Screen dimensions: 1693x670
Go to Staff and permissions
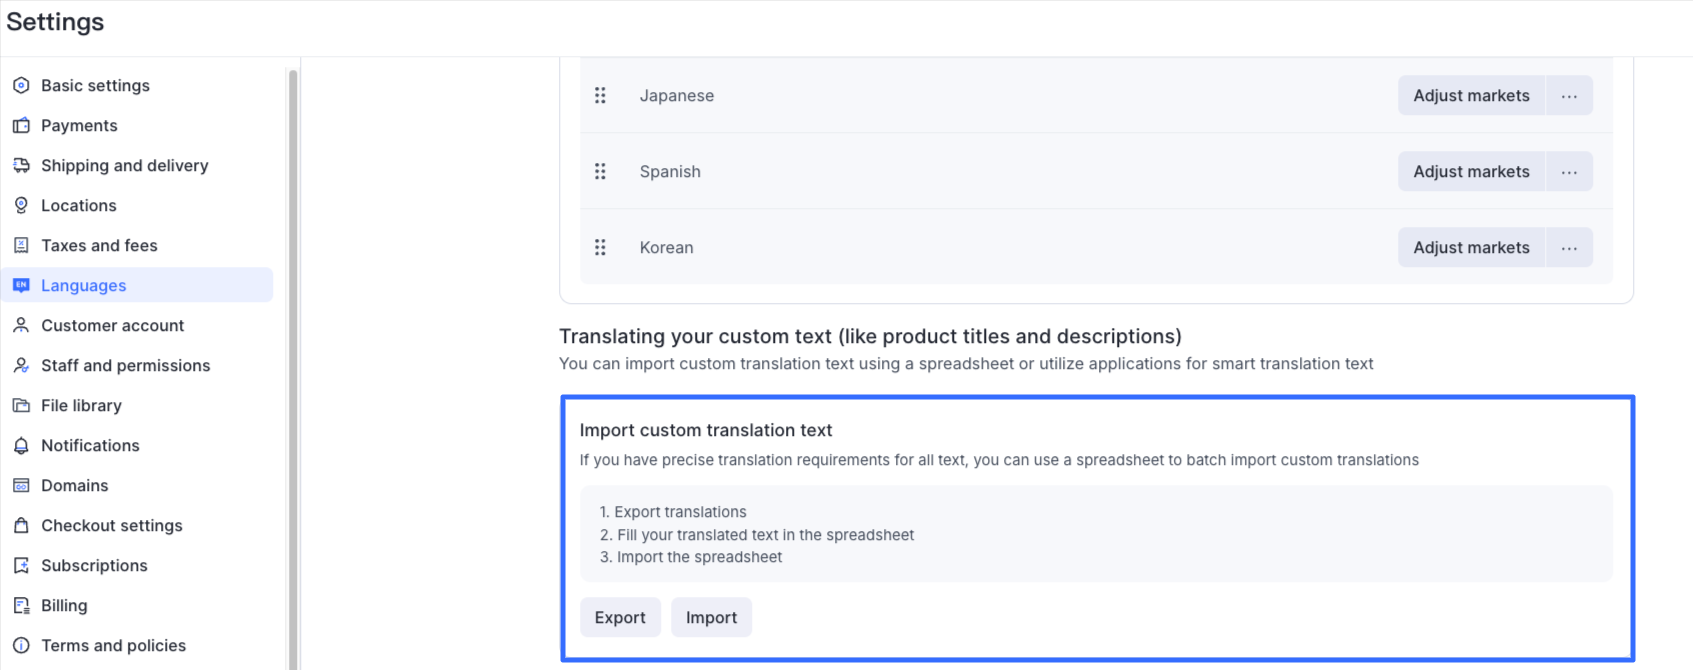pos(125,366)
